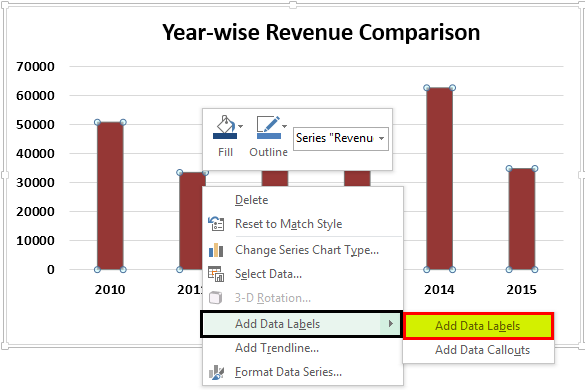
Task: Expand Add Data Labels submenu arrow
Action: tap(391, 324)
